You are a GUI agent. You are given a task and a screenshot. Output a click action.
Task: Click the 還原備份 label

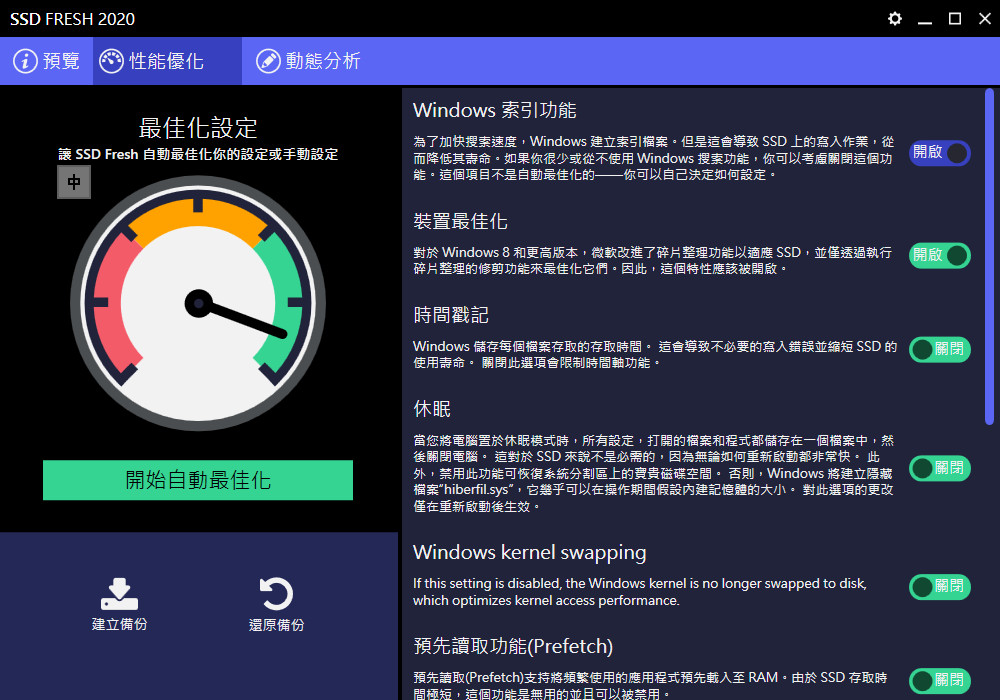click(276, 625)
